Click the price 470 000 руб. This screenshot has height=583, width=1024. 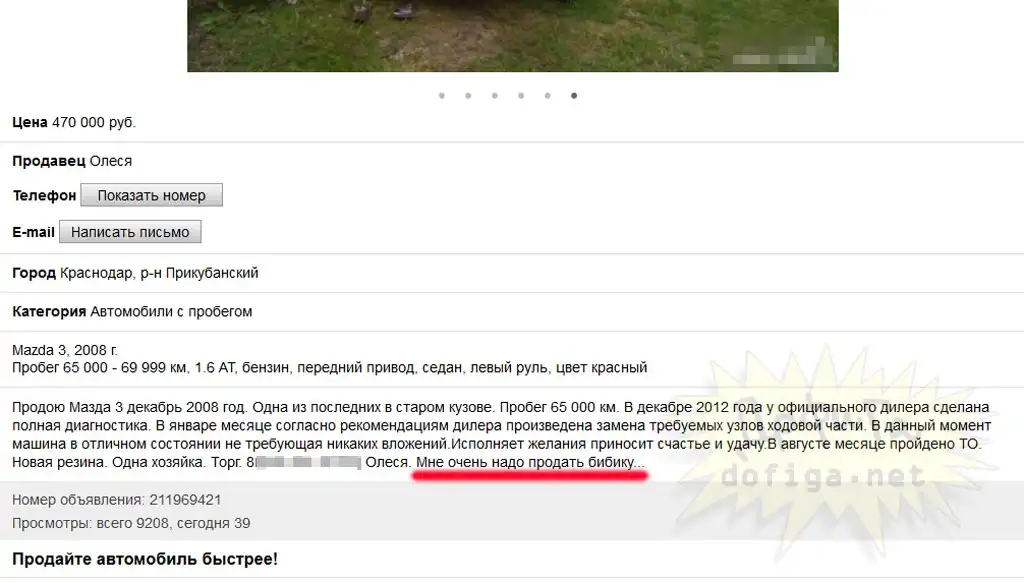(x=94, y=122)
